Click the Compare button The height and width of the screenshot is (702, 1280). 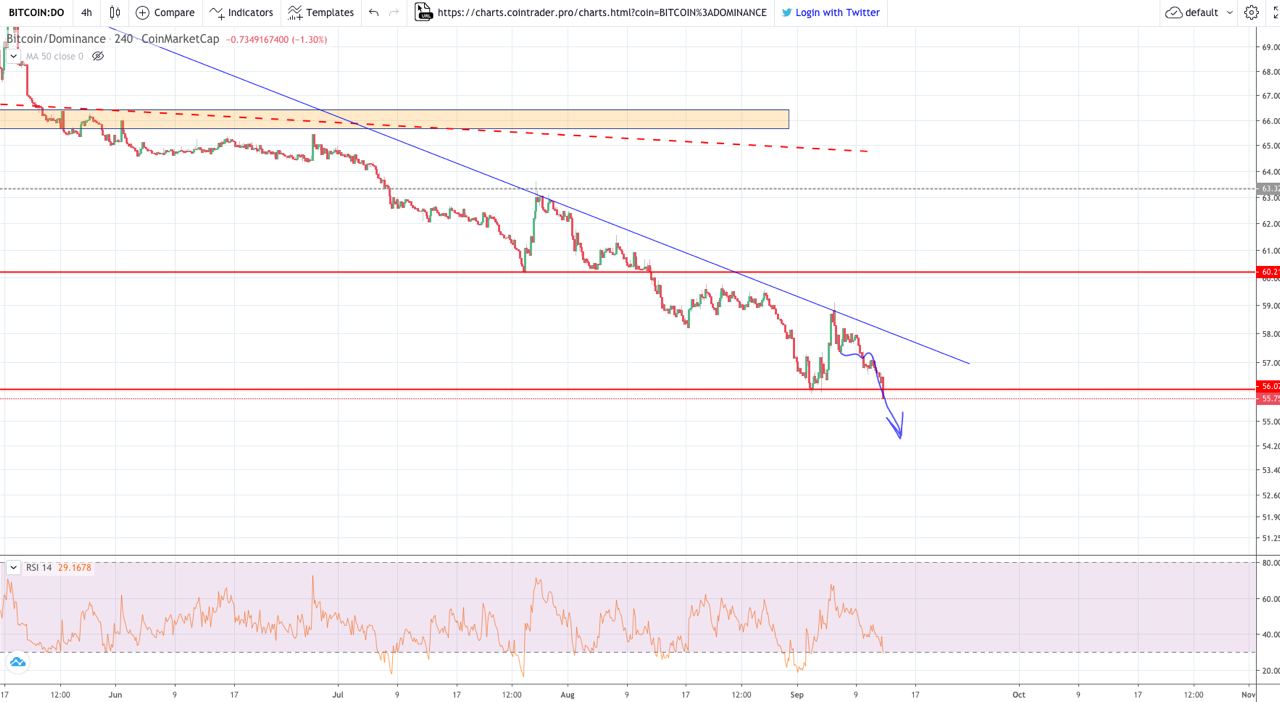point(165,12)
